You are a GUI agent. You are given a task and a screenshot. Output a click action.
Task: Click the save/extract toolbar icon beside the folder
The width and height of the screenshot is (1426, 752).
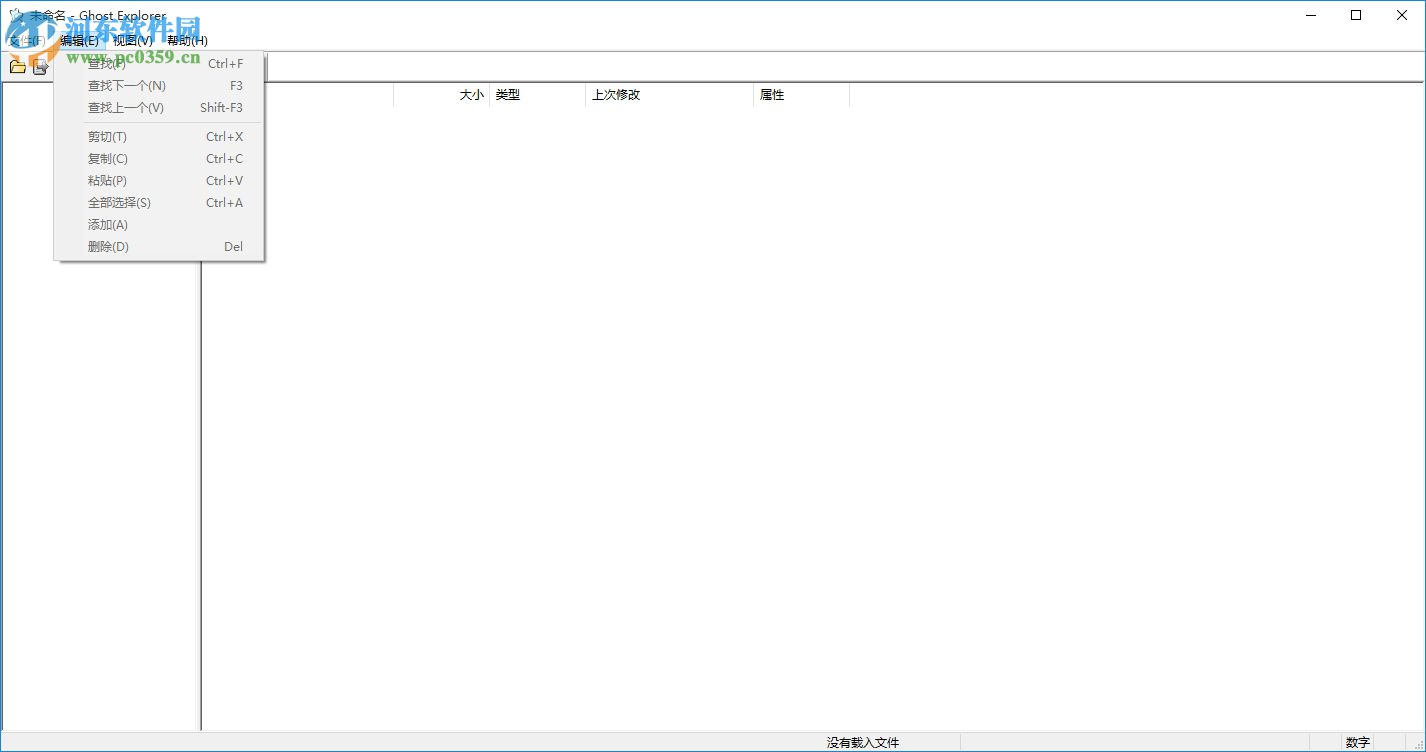(x=41, y=67)
